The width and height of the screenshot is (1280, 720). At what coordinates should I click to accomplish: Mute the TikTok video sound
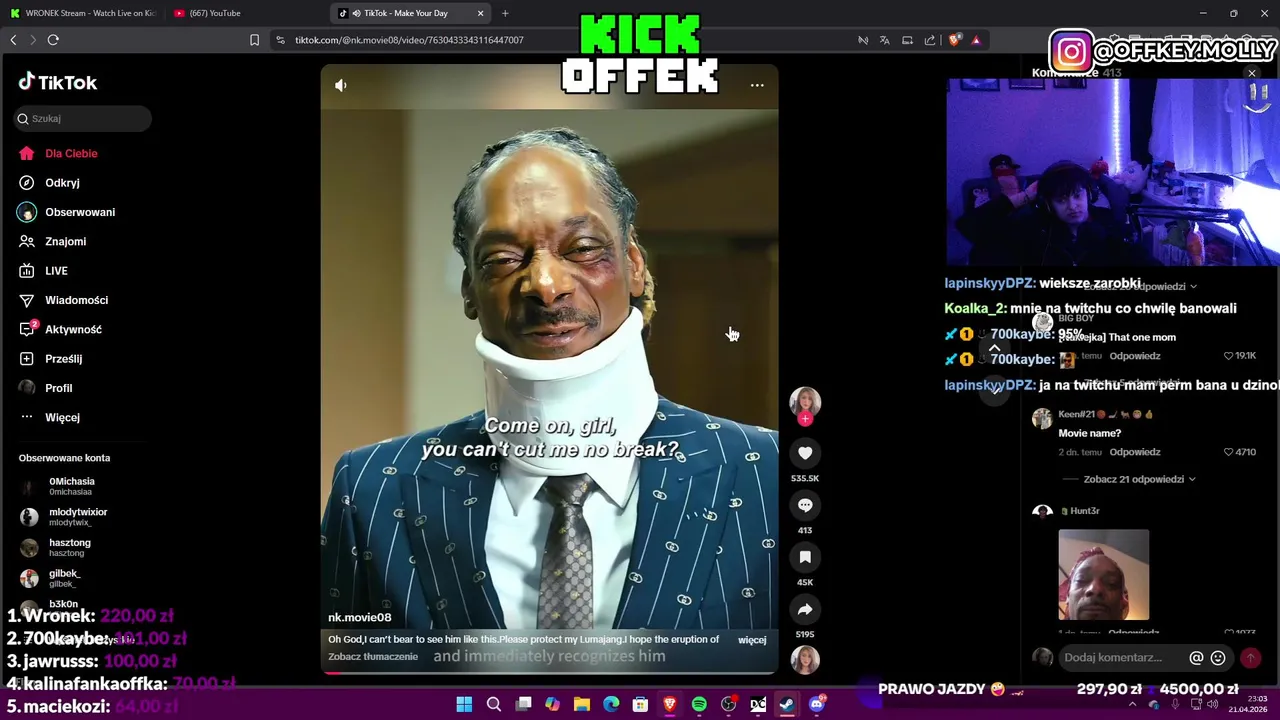point(341,85)
